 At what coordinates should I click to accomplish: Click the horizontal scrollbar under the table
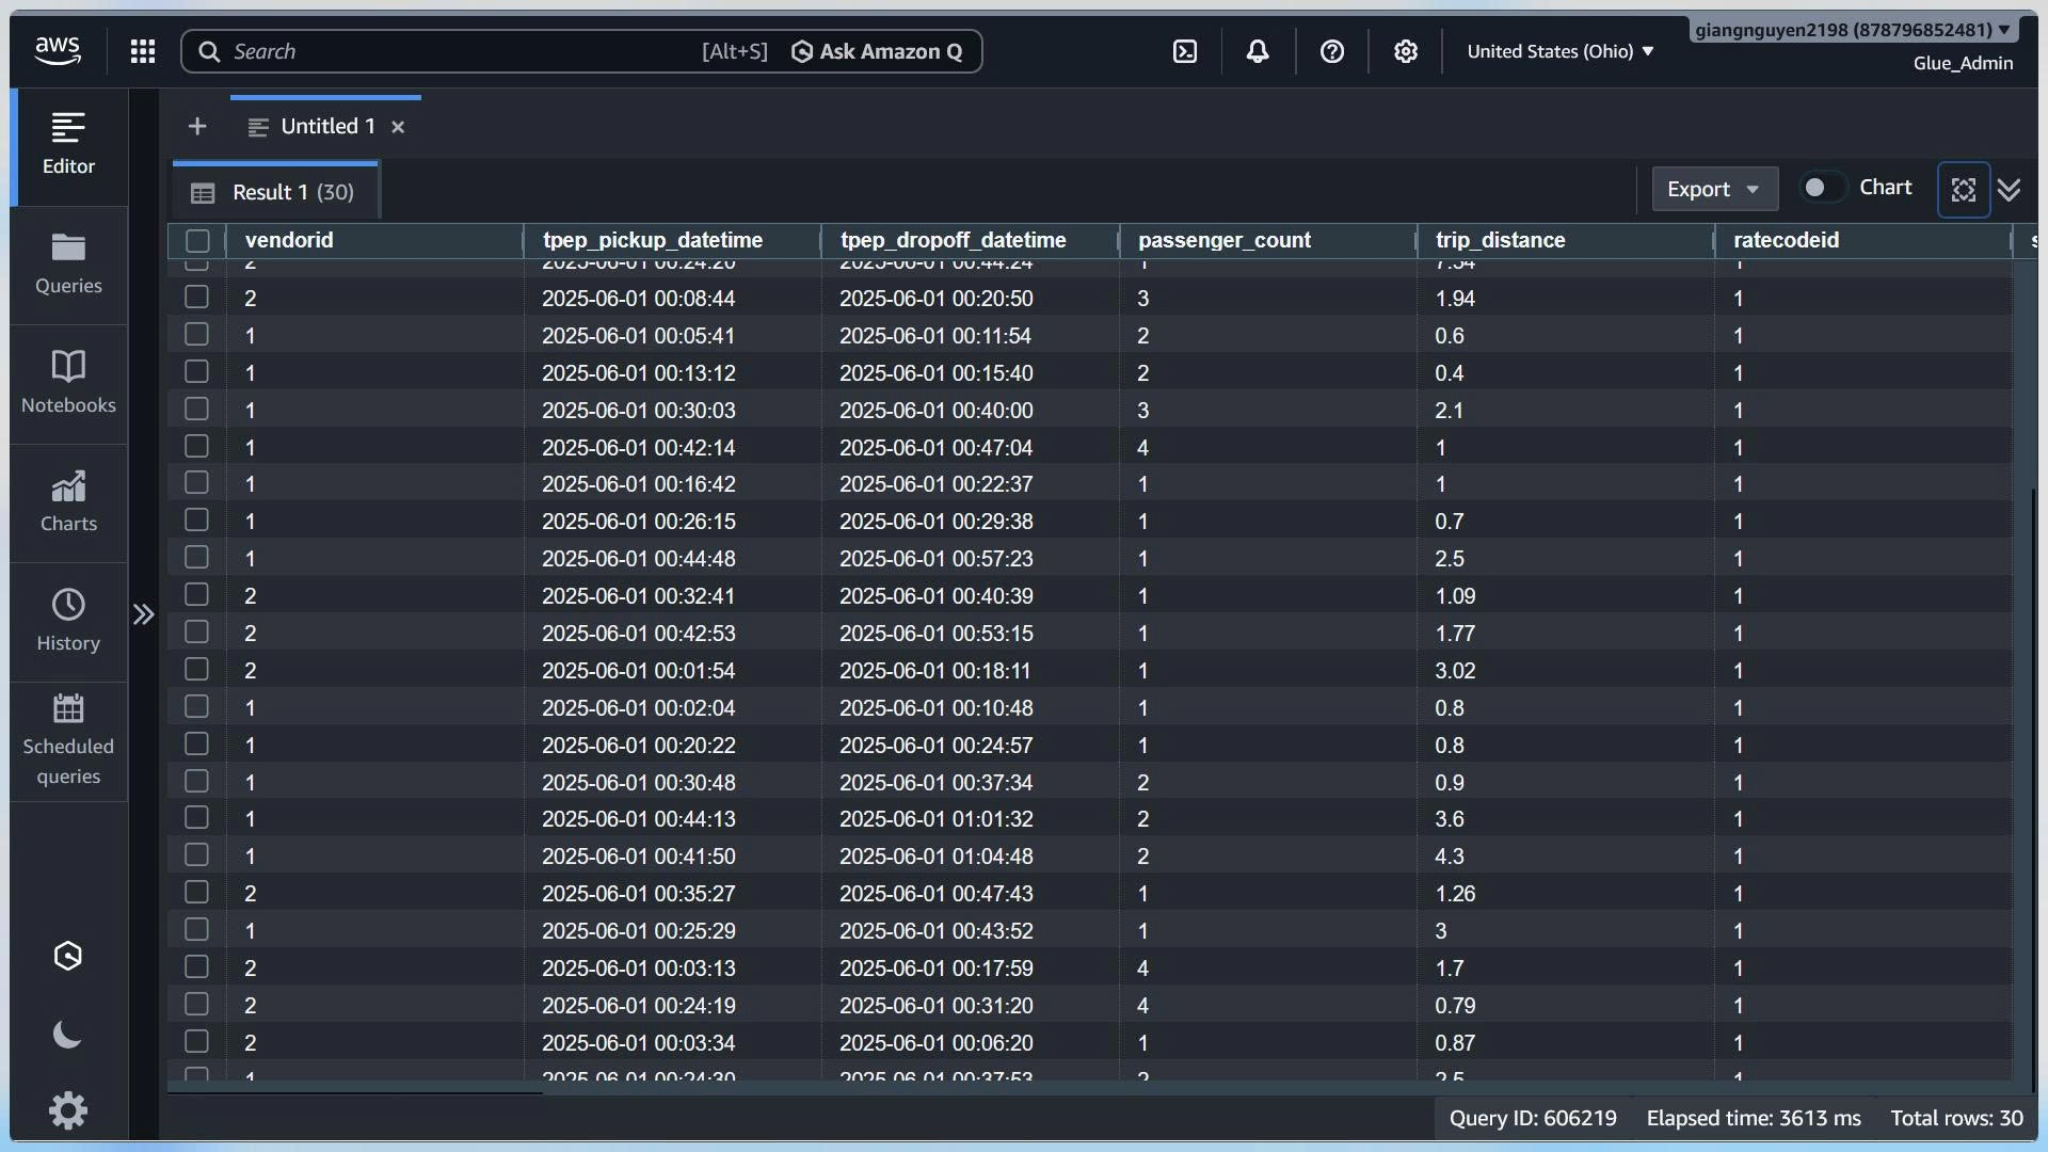click(x=355, y=1092)
